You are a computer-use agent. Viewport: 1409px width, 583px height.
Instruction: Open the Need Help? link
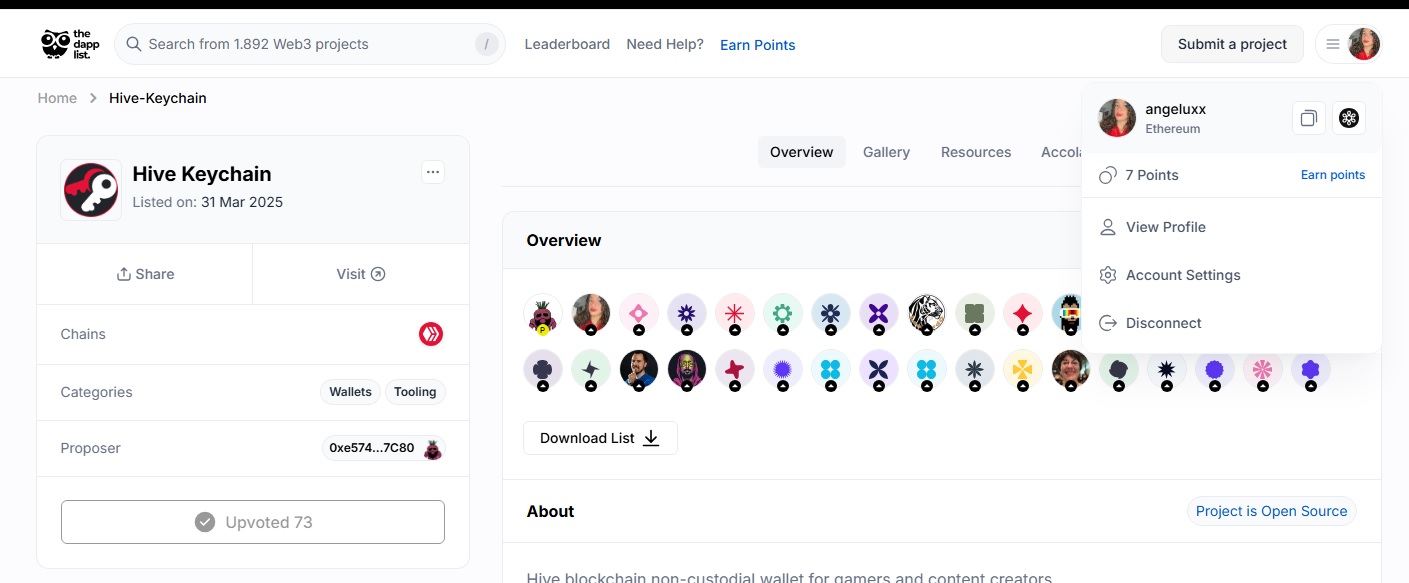[x=665, y=44]
